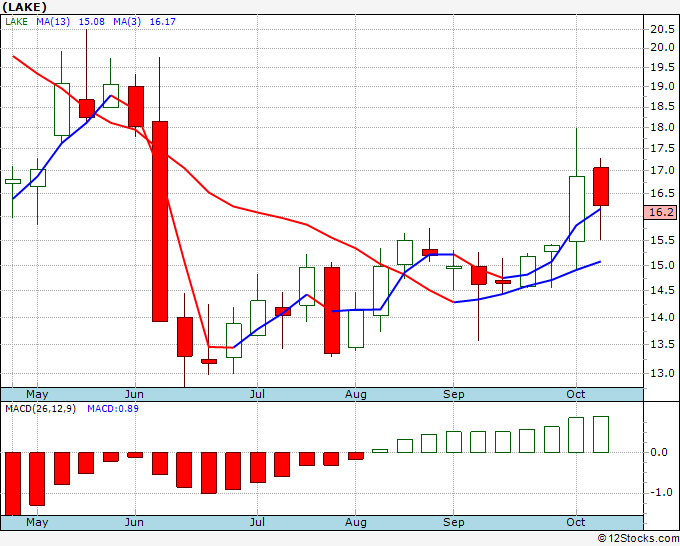
Task: Click the large red June candlestick
Action: (160, 222)
